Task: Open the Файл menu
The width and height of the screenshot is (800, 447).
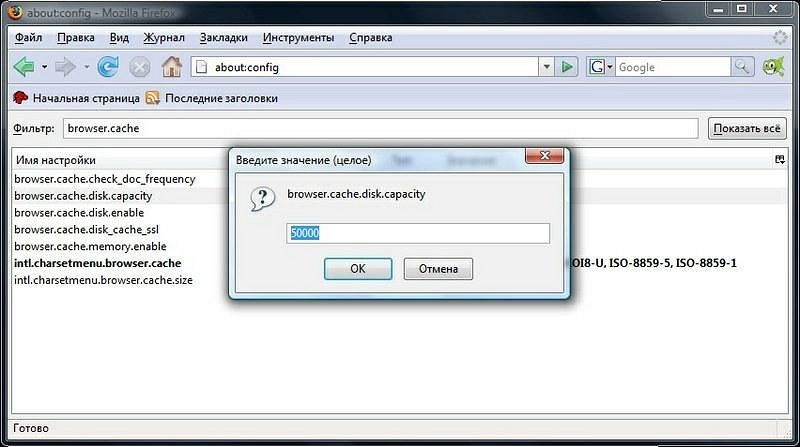Action: (29, 37)
